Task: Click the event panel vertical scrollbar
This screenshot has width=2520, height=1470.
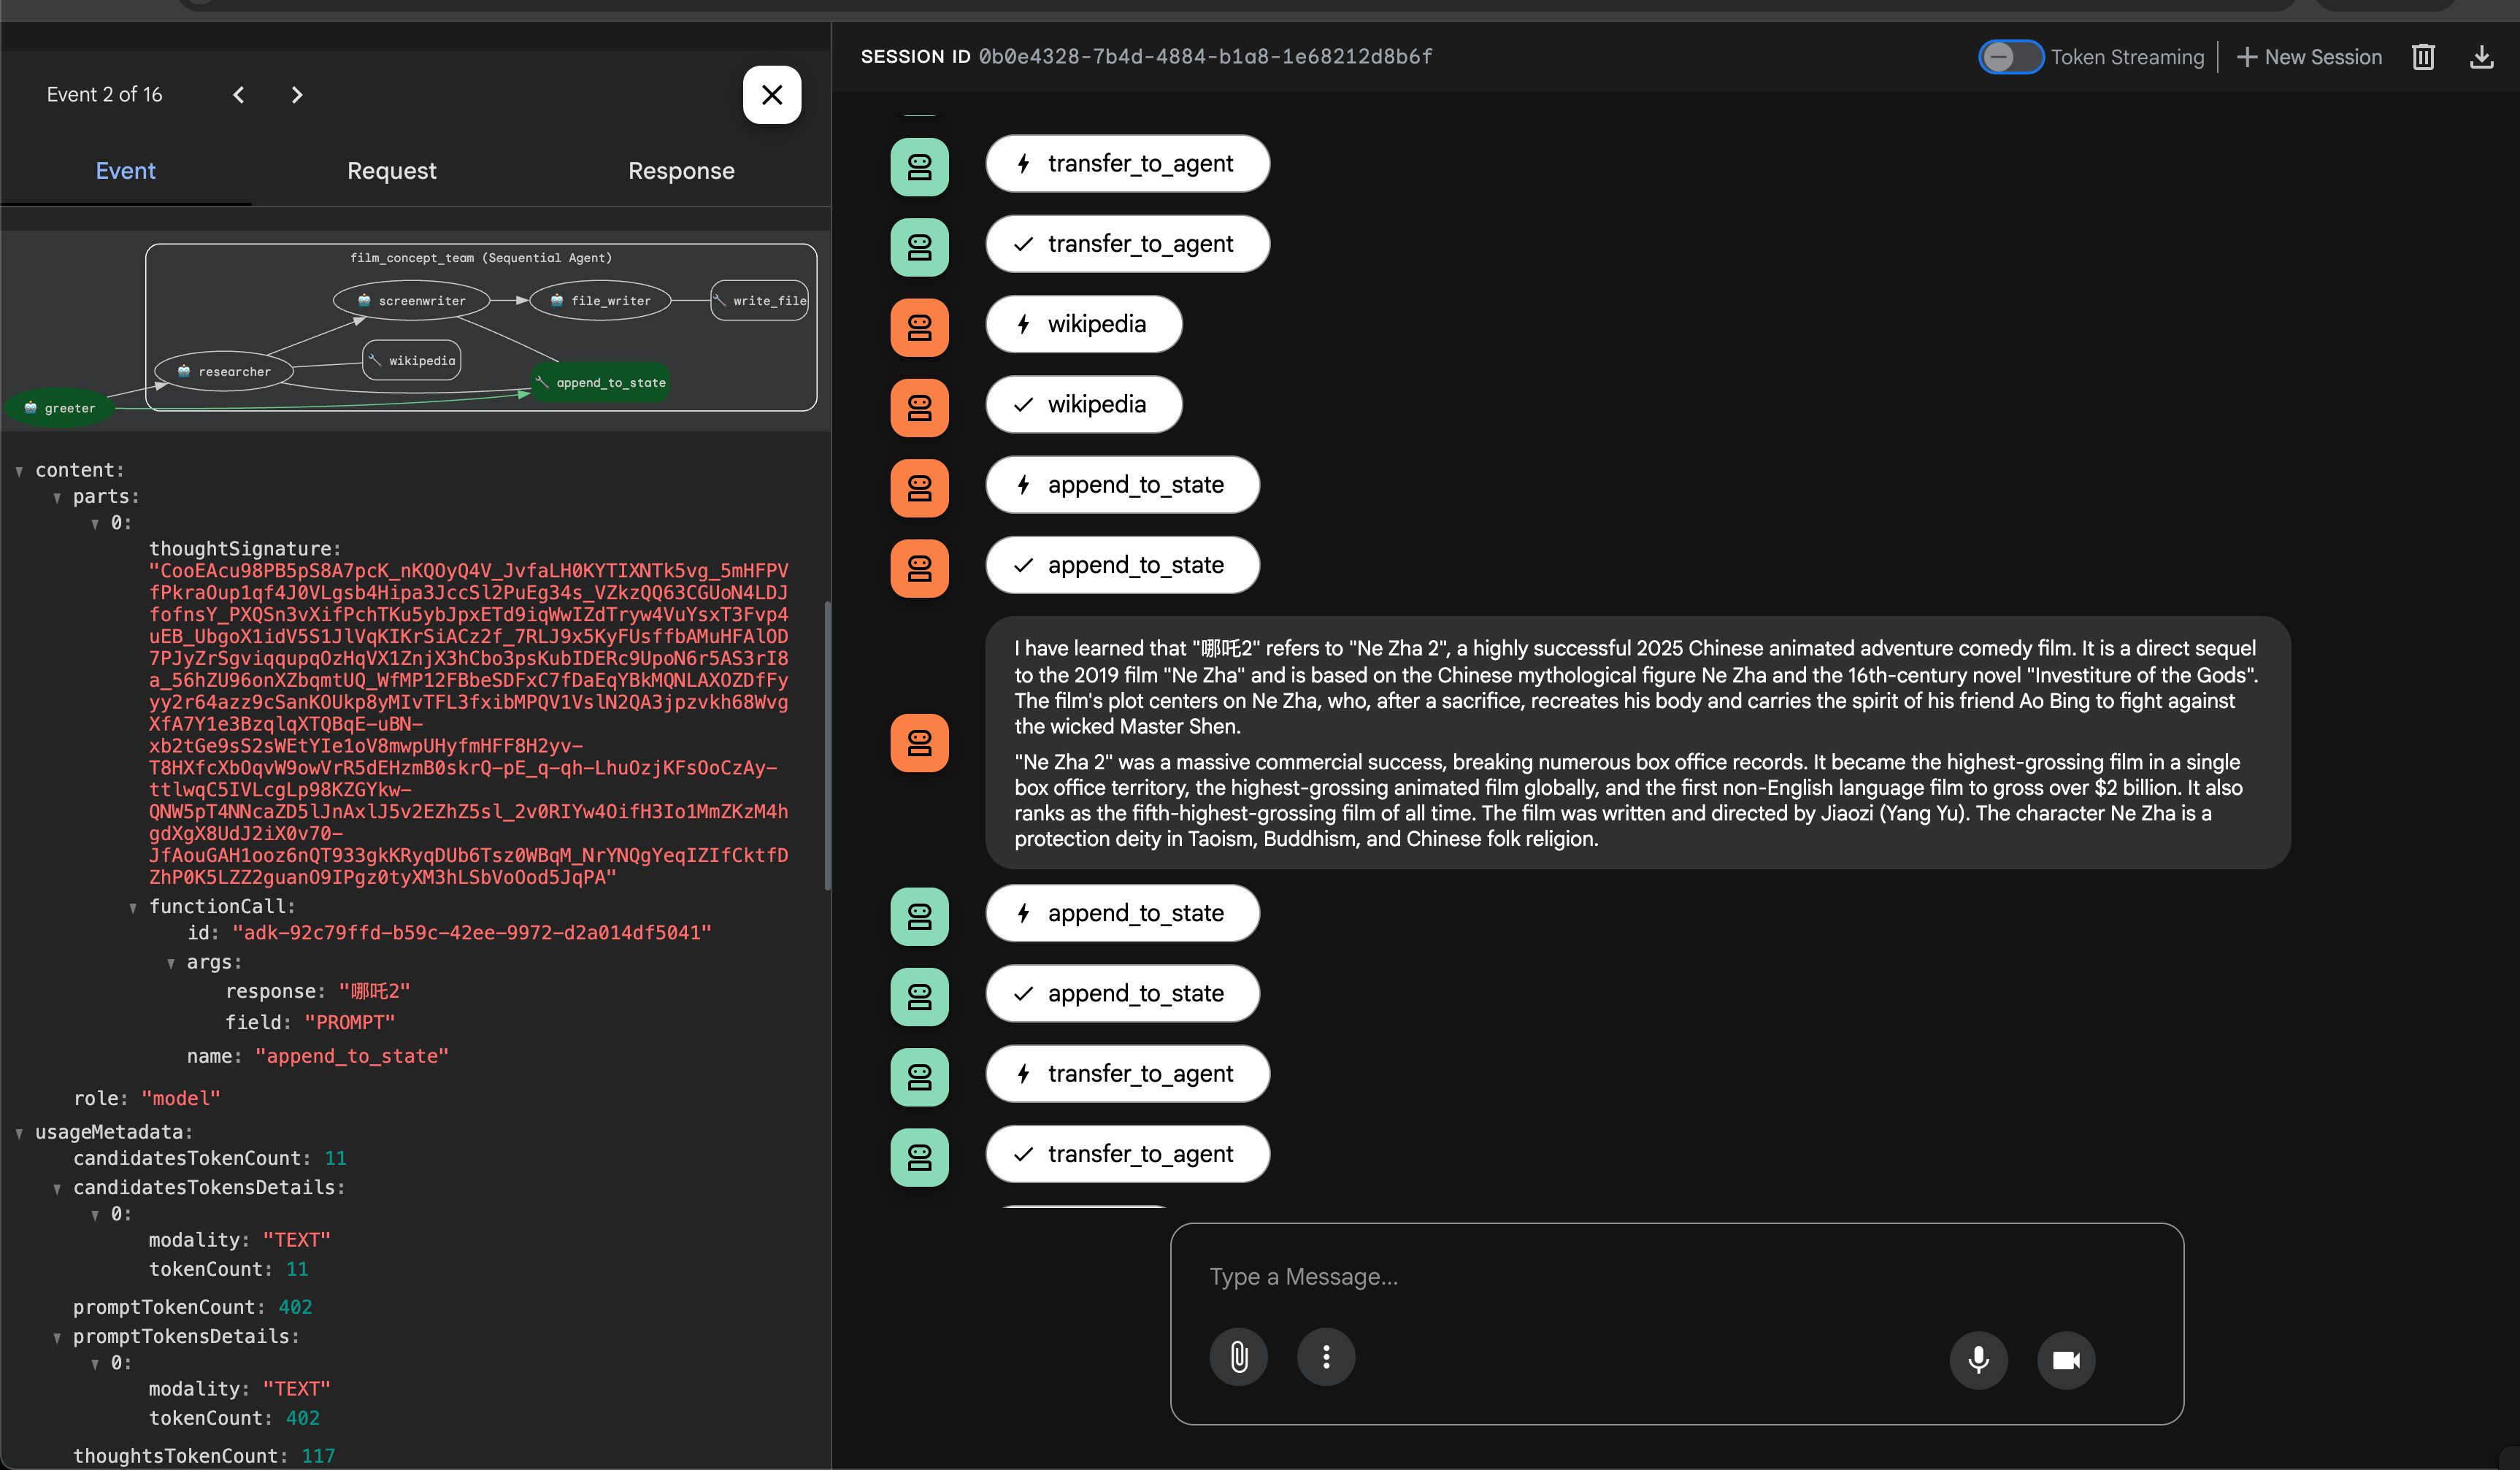Action: click(827, 745)
